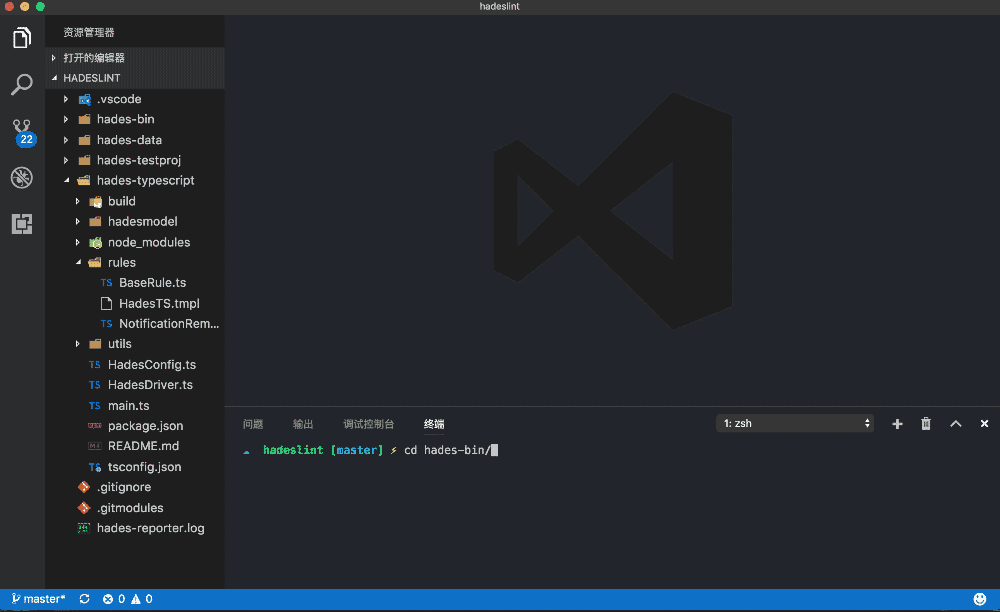Viewport: 1000px width, 612px height.
Task: Expand the hades-bin folder arrow
Action: click(x=66, y=119)
